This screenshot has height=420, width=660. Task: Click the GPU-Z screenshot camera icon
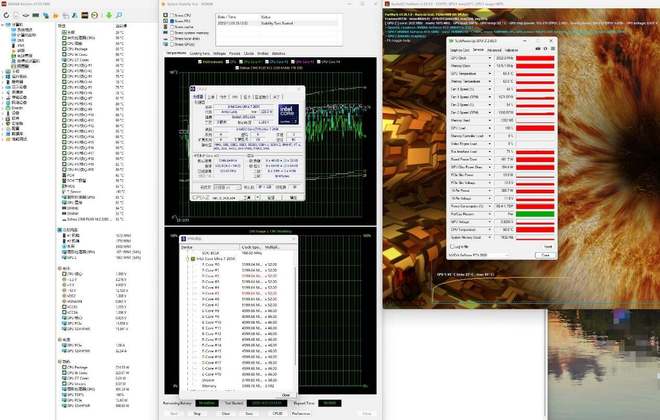pos(537,48)
